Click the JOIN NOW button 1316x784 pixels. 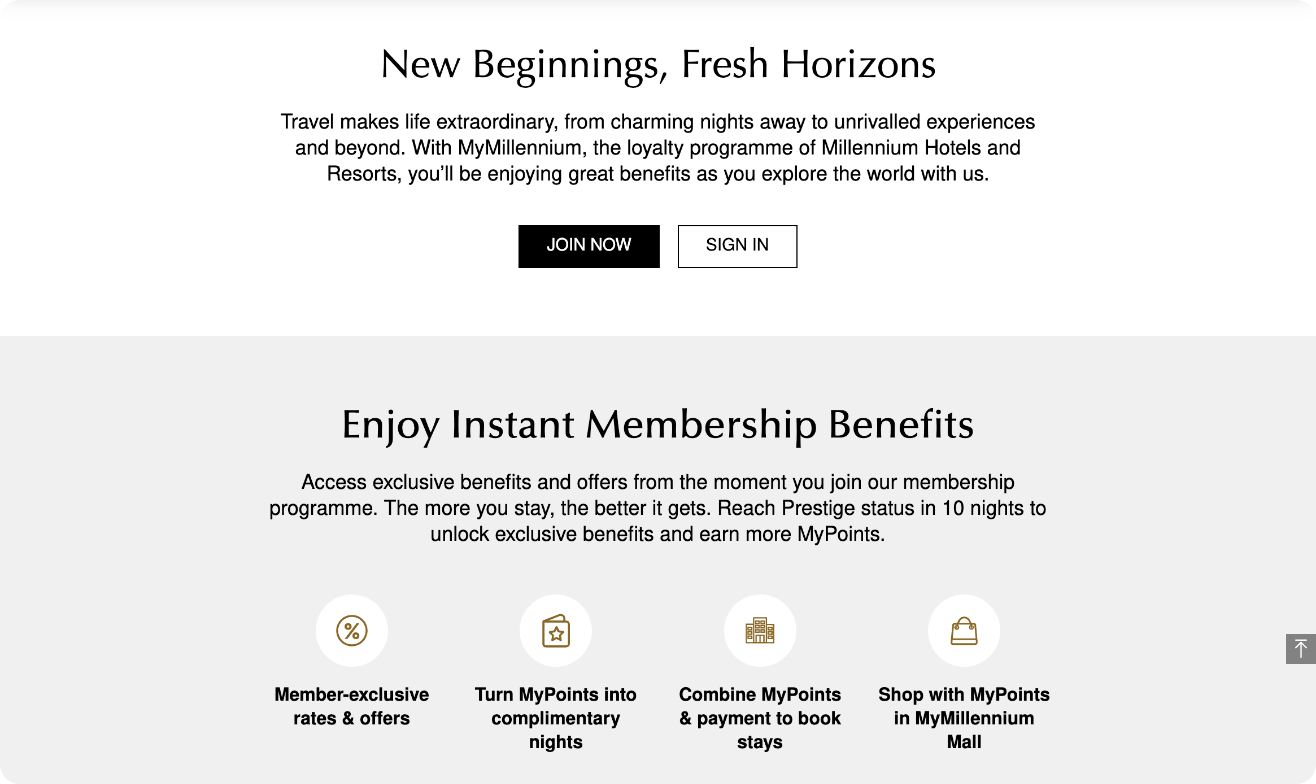589,246
